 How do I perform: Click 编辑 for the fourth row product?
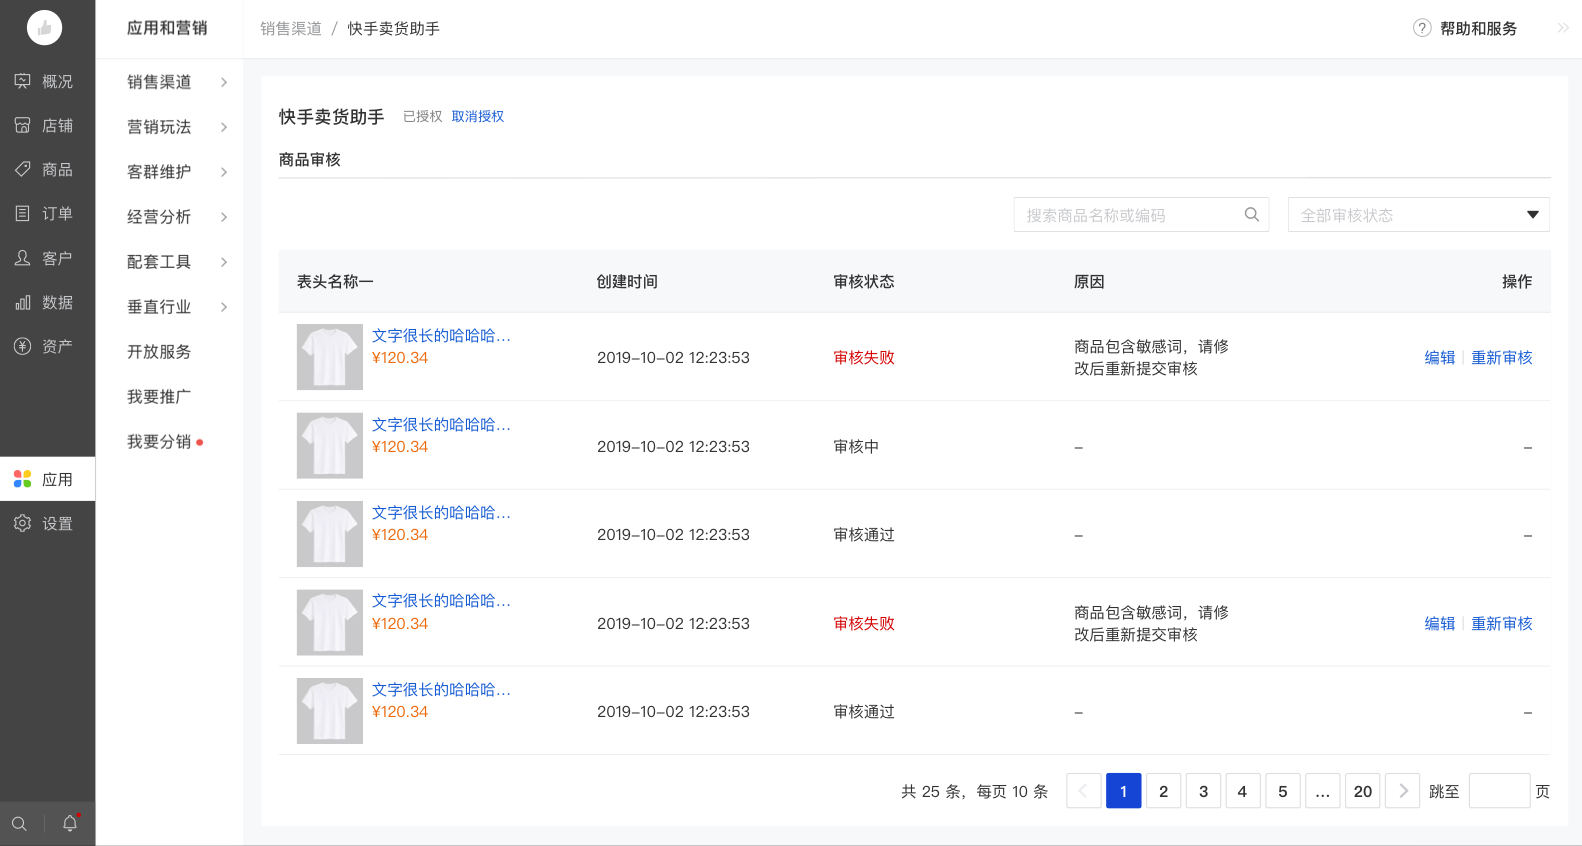(x=1440, y=624)
